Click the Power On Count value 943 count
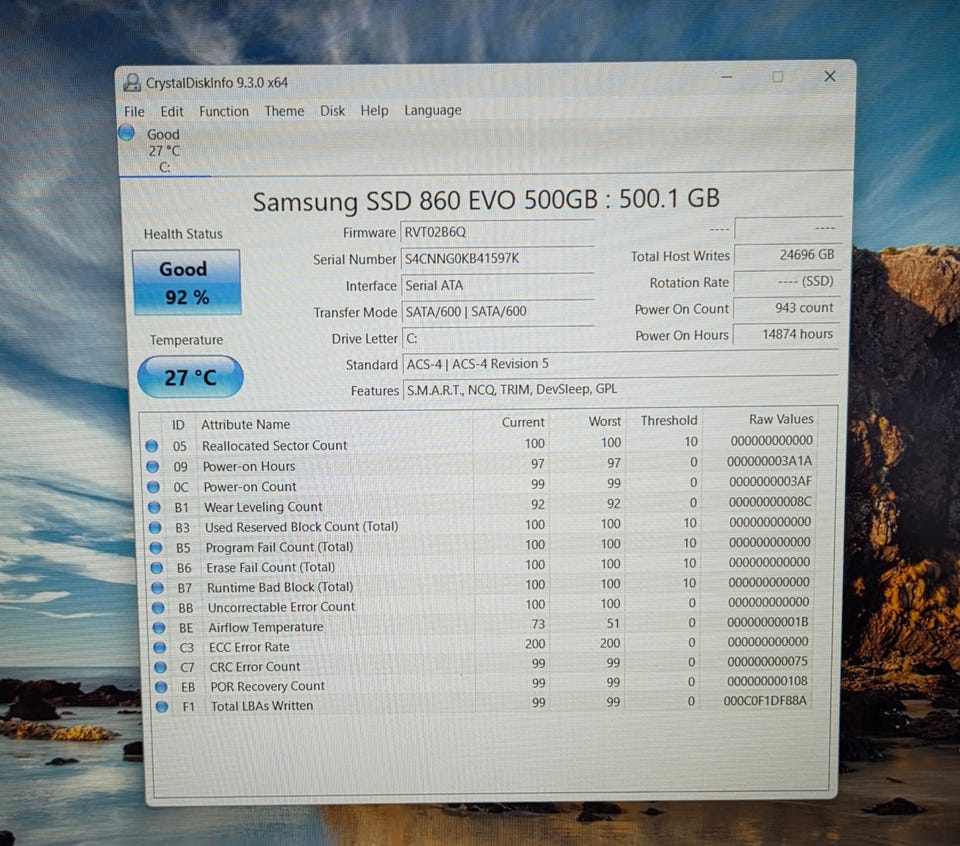This screenshot has width=960, height=846. [786, 308]
